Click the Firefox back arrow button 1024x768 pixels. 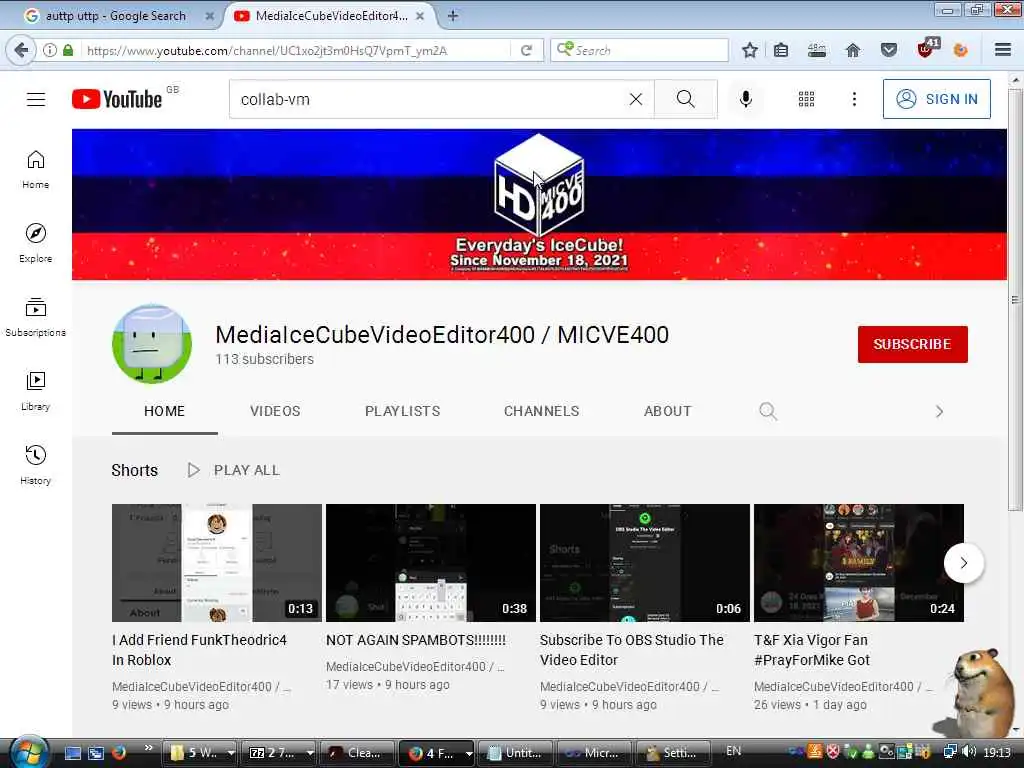coord(21,50)
